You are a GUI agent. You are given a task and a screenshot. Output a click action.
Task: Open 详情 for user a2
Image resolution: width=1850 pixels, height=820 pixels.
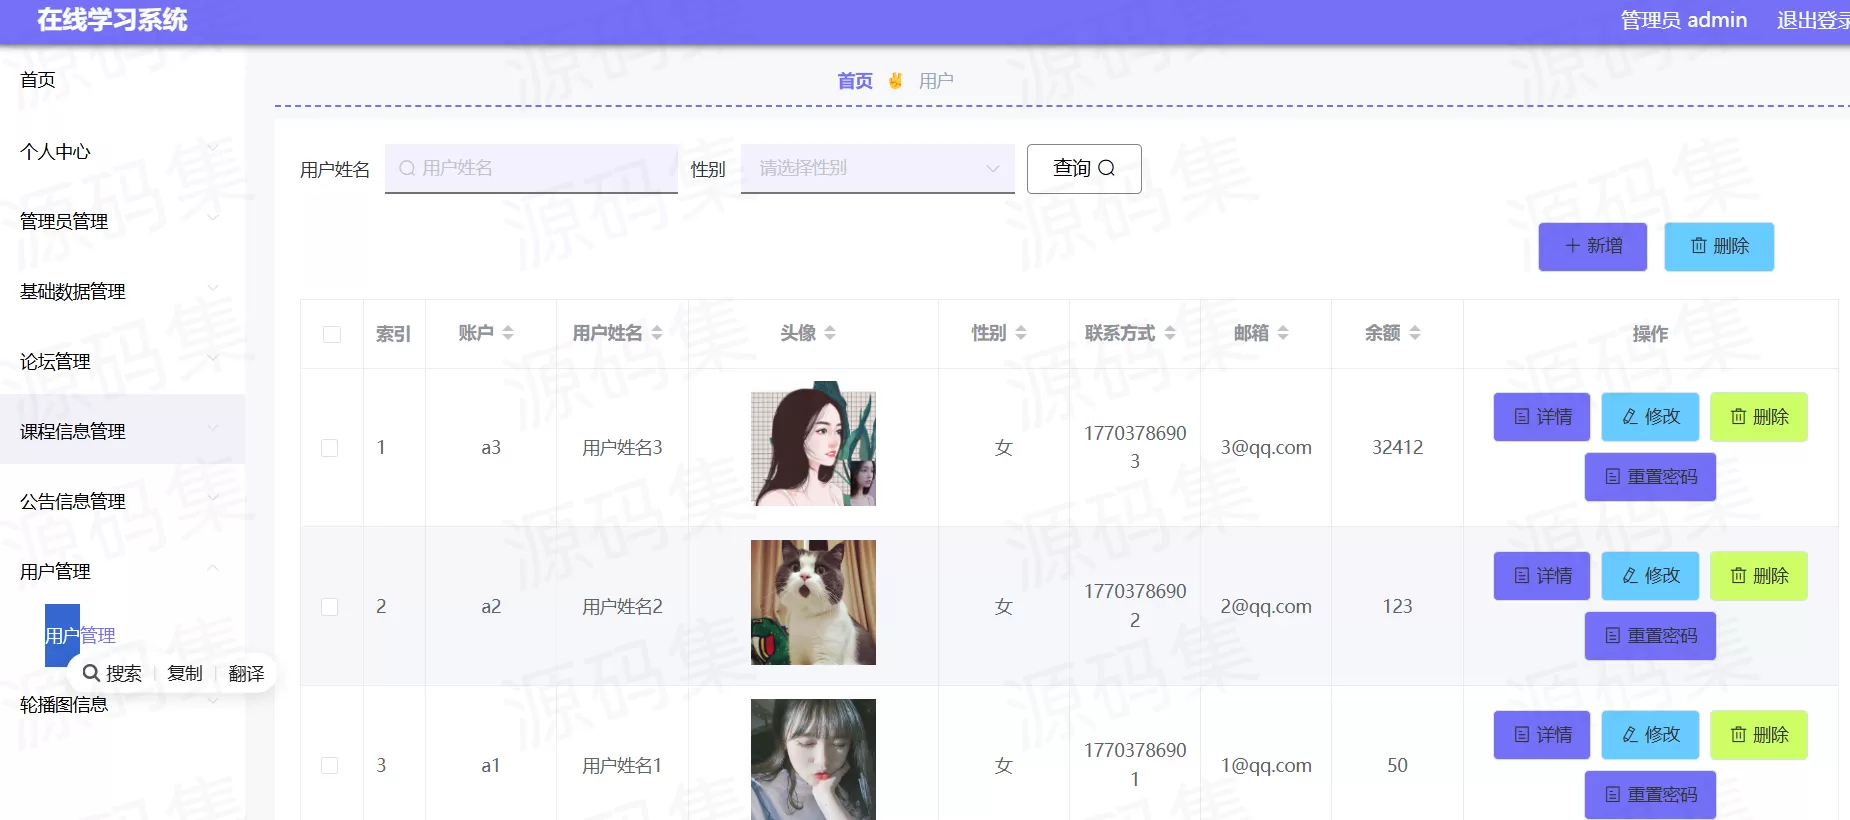click(x=1542, y=576)
